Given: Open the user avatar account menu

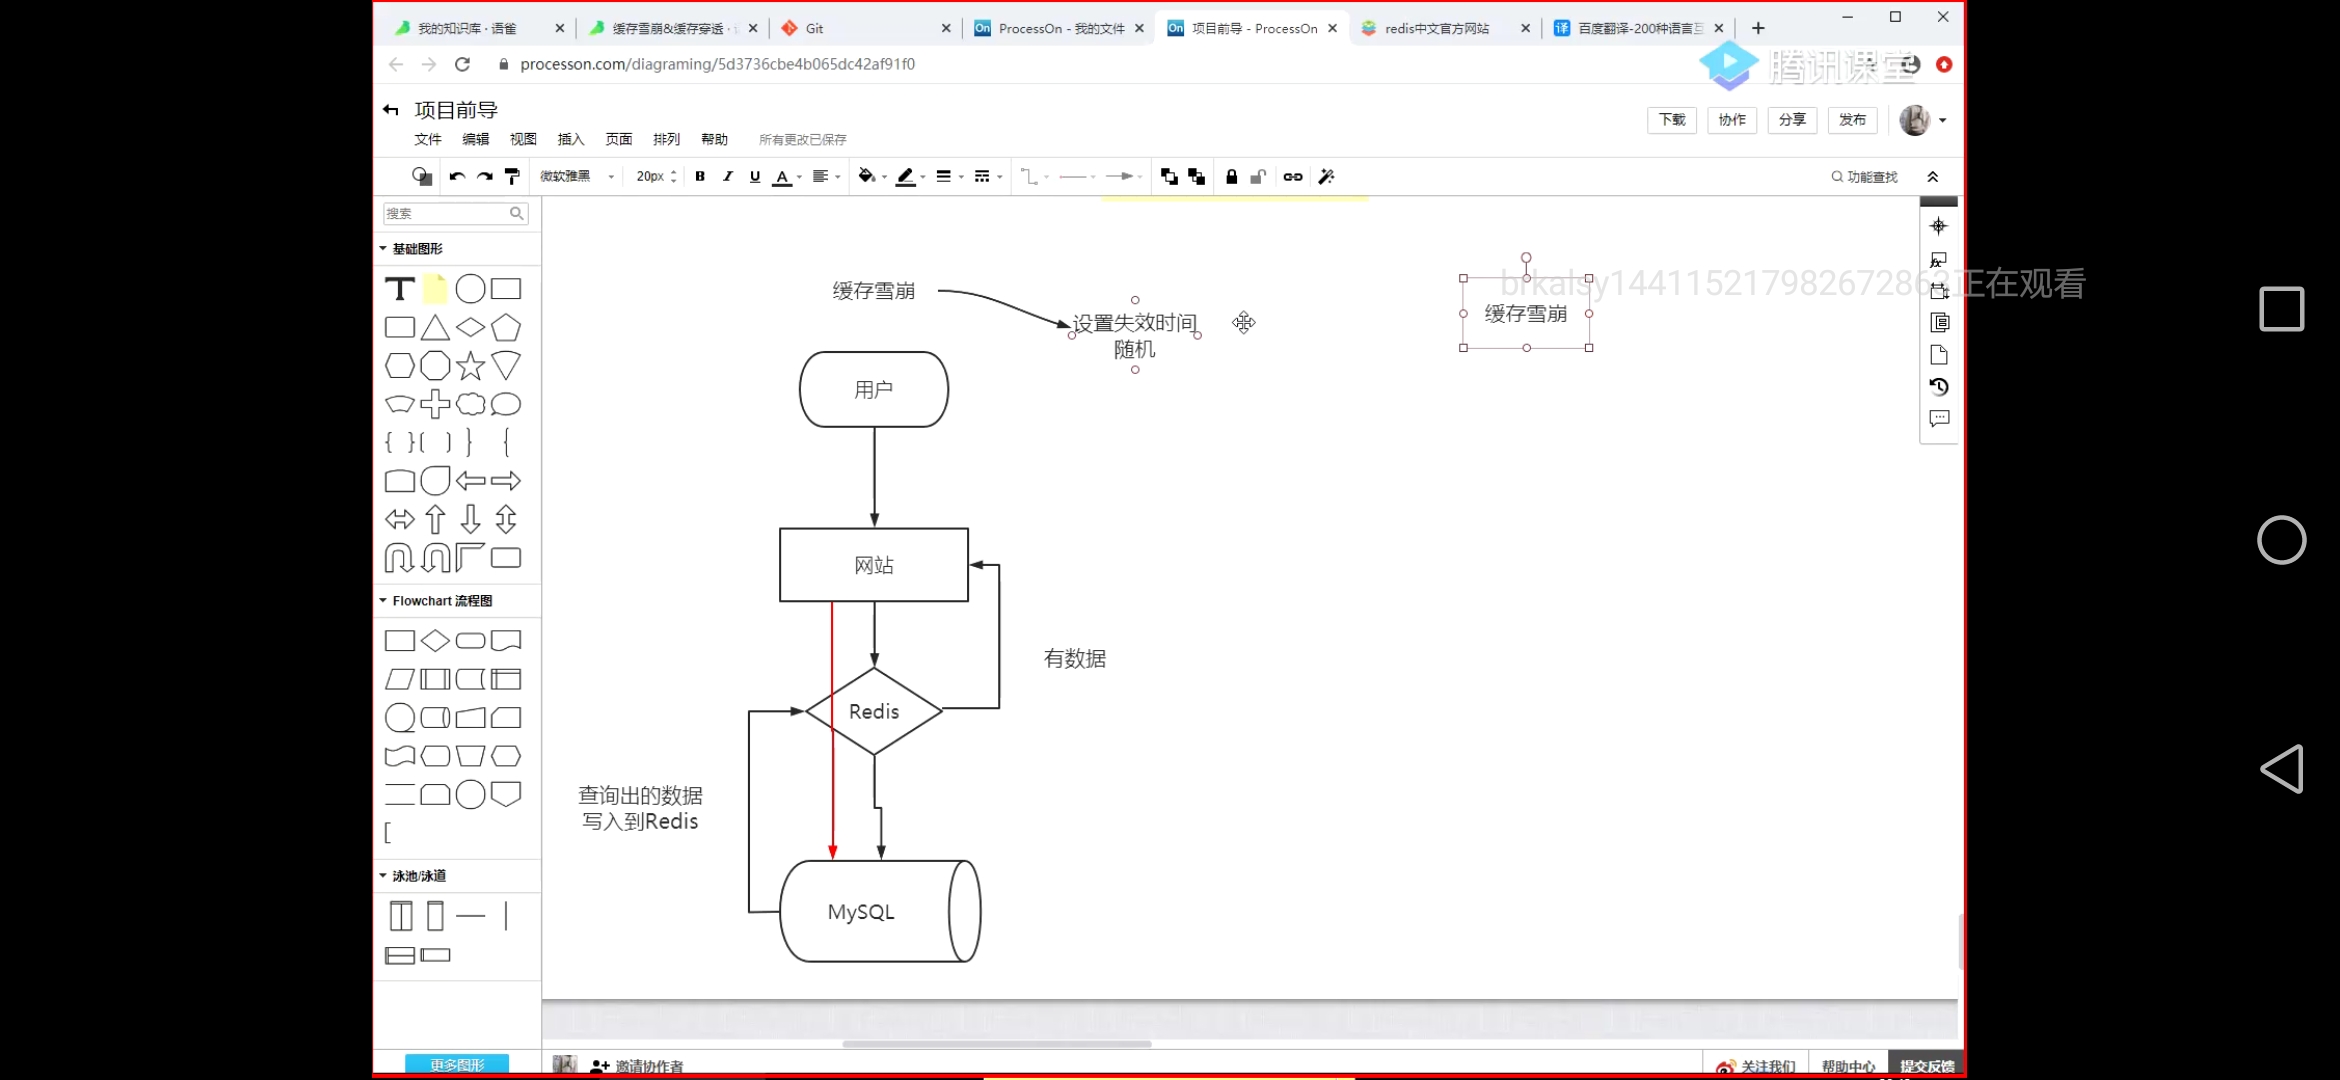Looking at the screenshot, I should click(1922, 120).
